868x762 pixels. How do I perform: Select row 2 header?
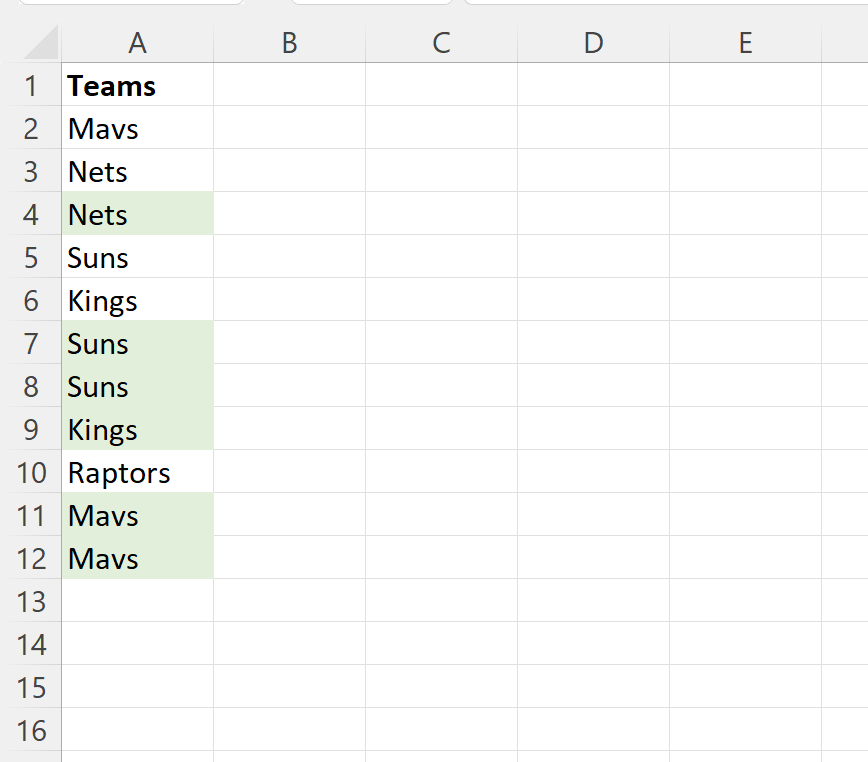(x=30, y=127)
